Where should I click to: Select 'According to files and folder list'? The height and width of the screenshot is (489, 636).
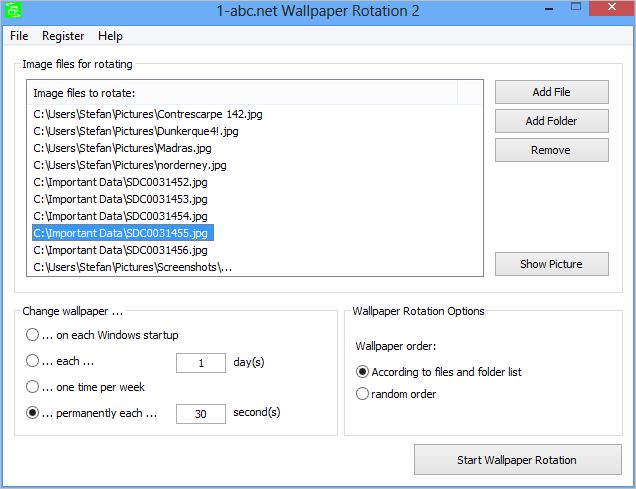click(363, 372)
